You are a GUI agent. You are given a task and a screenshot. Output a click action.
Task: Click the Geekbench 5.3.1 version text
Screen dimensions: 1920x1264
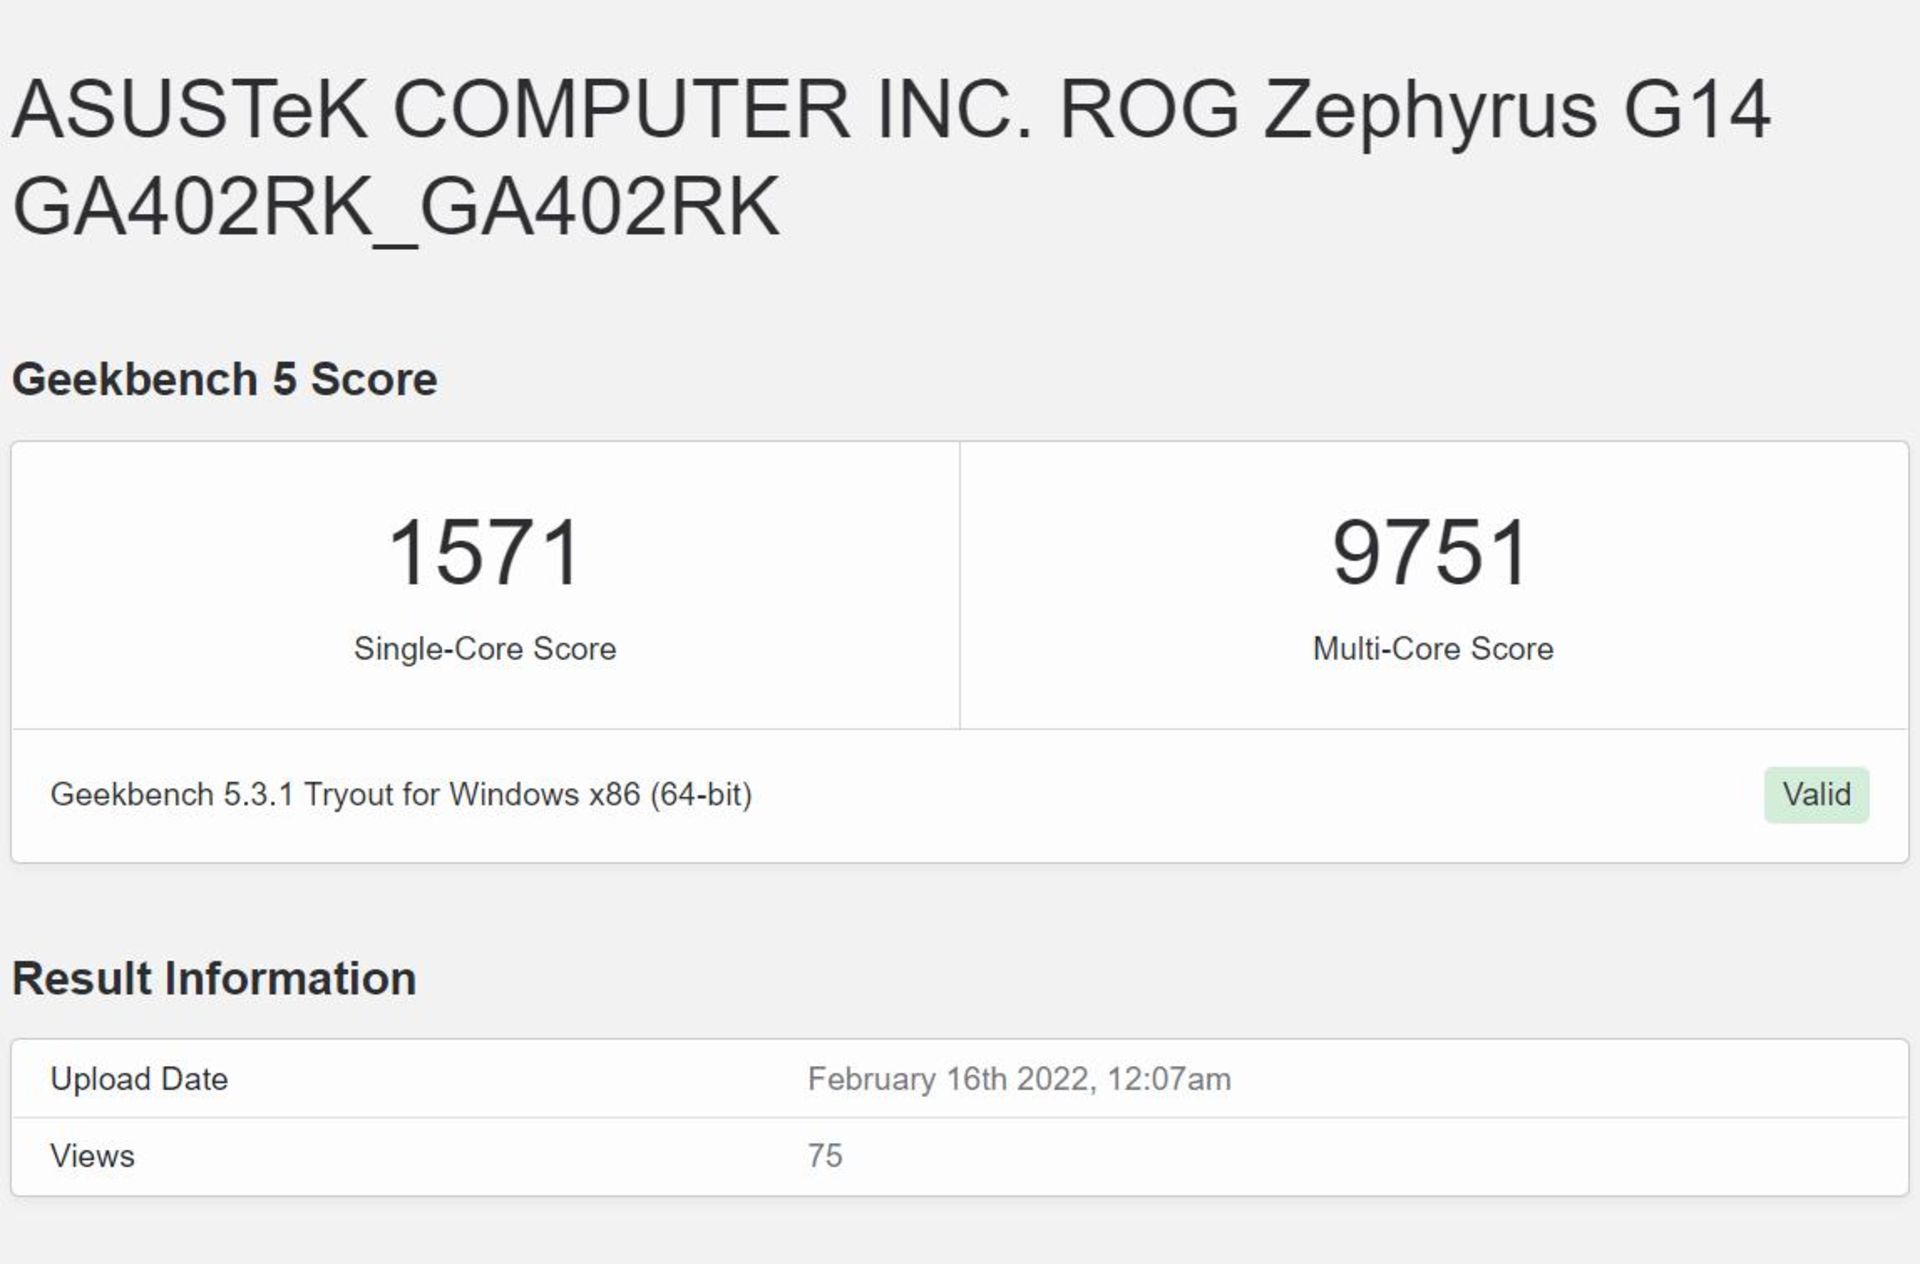(172, 795)
